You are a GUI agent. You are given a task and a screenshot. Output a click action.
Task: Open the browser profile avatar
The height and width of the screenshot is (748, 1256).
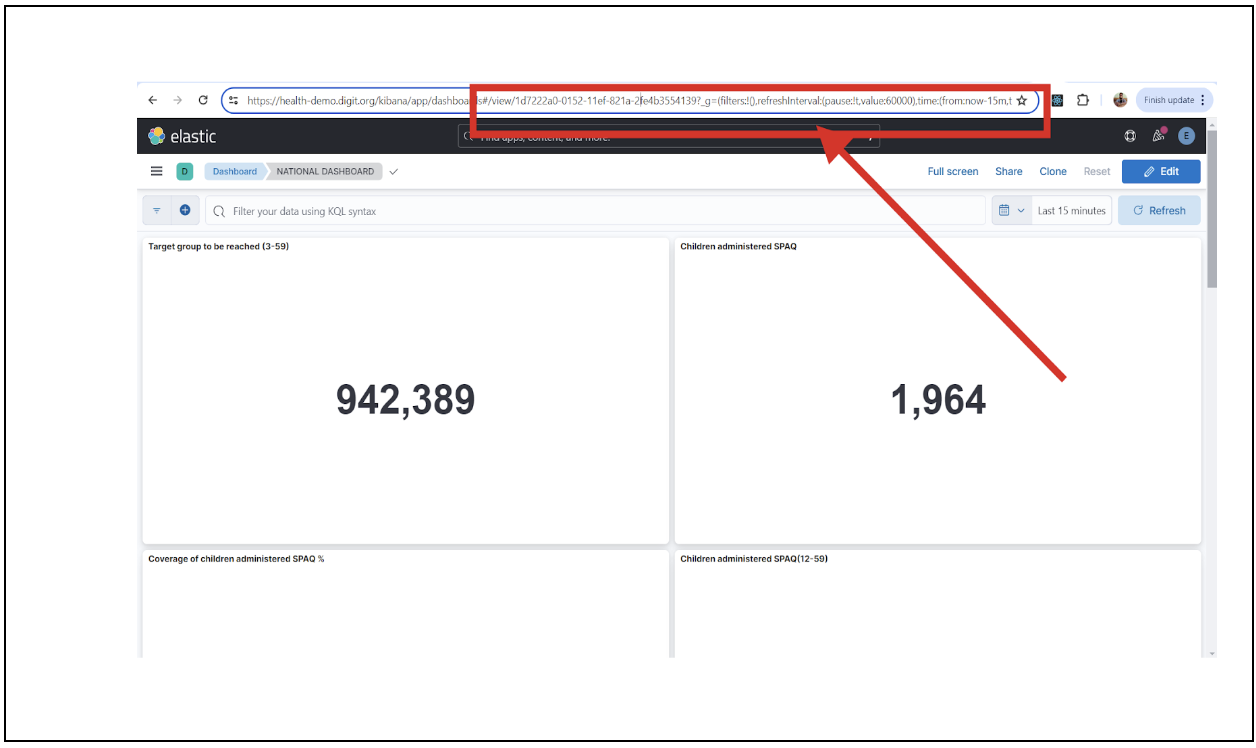1120,100
